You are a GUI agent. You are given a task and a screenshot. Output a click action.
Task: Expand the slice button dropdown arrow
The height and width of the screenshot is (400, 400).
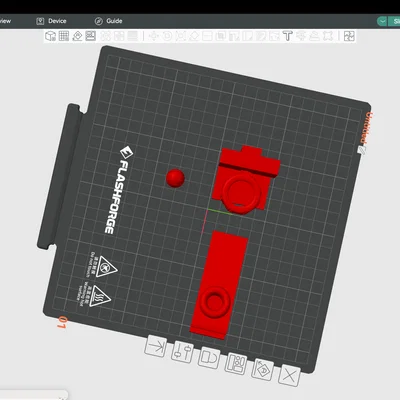[x=382, y=21]
